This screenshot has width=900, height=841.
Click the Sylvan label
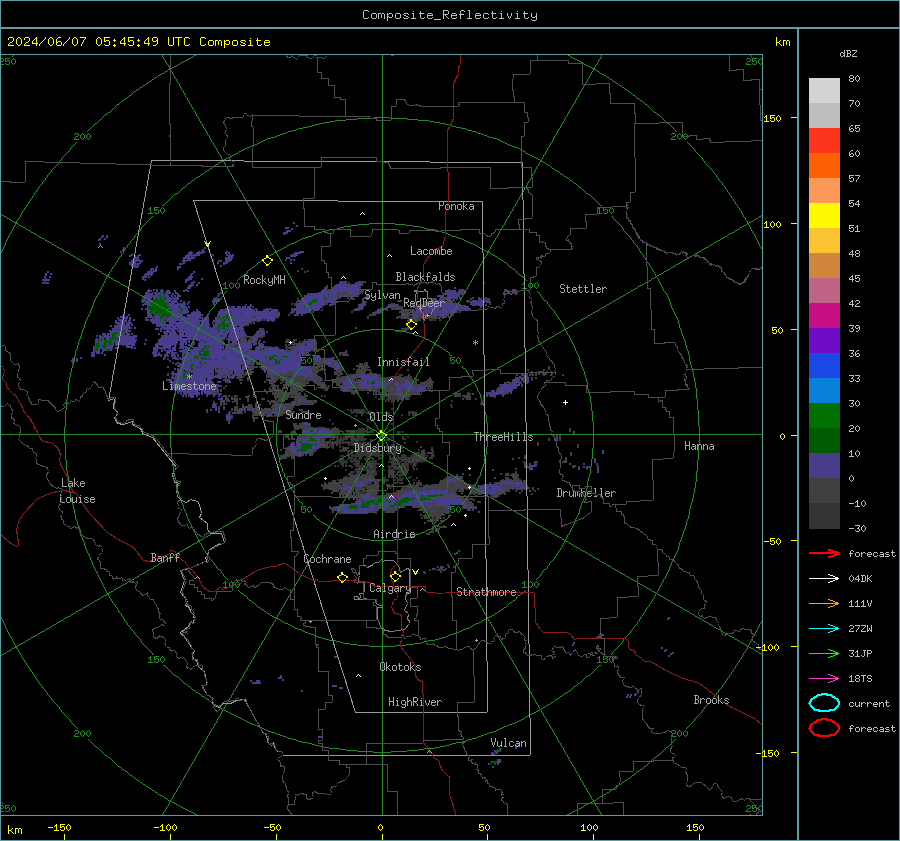tap(382, 295)
